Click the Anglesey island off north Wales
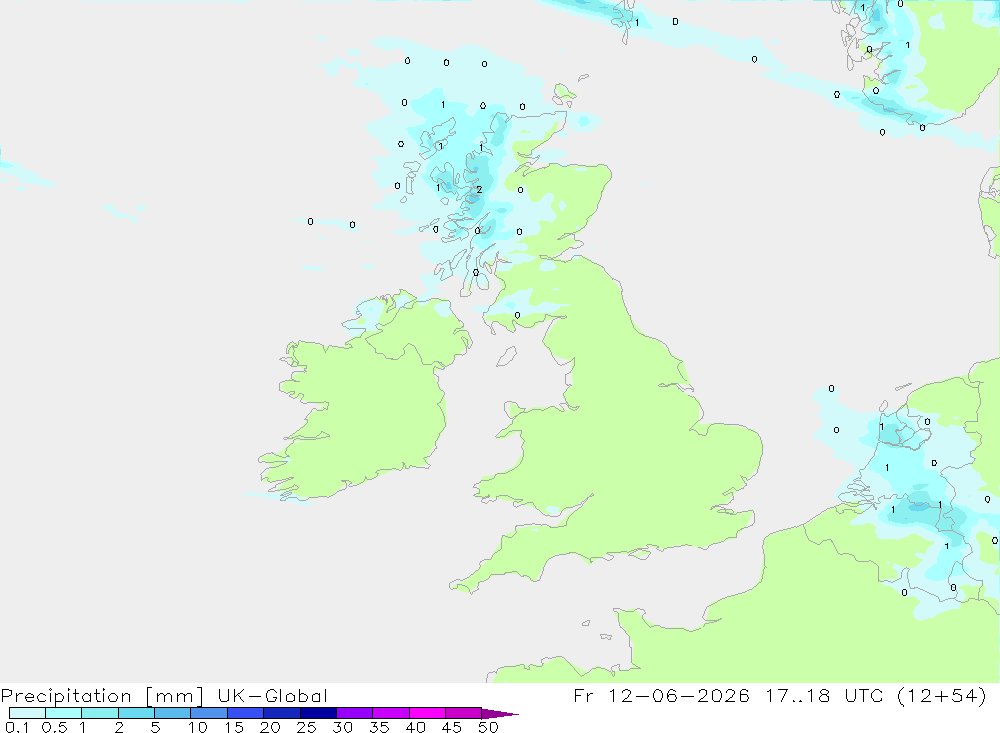Viewport: 1000px width, 733px height. (x=513, y=410)
